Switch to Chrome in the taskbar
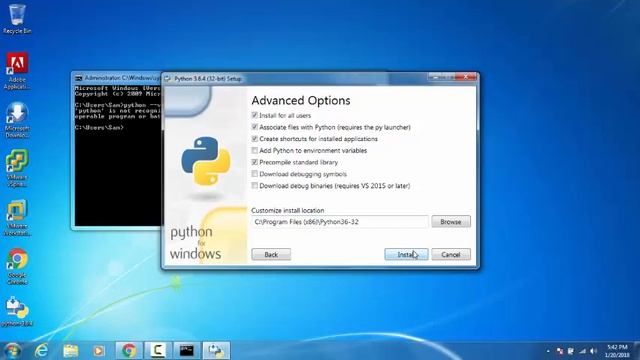The width and height of the screenshot is (640, 360). 129,351
